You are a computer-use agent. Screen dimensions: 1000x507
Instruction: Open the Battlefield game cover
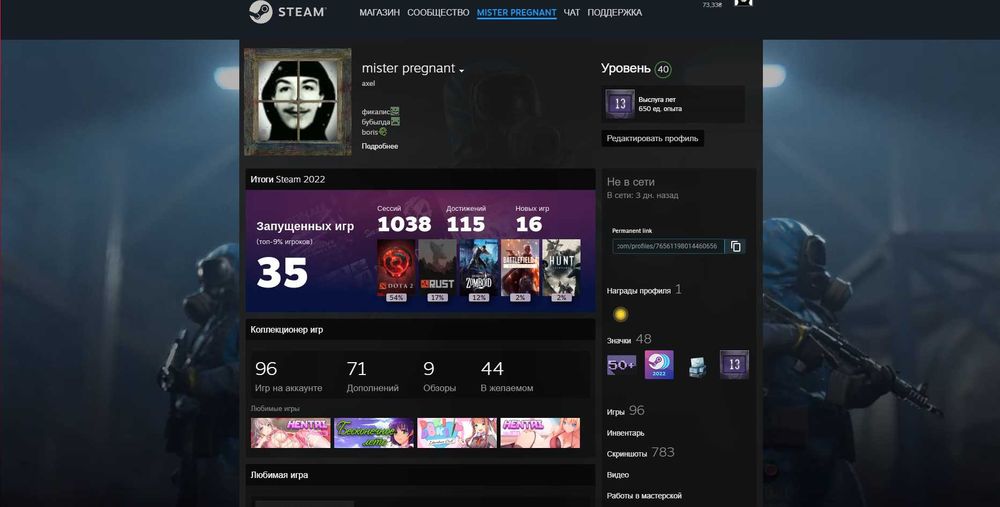pyautogui.click(x=520, y=268)
